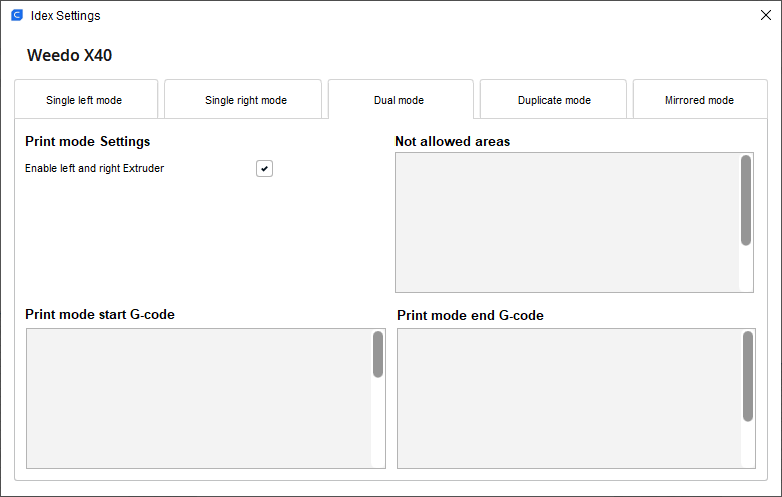Go to the Duplicate mode tab
This screenshot has height=497, width=782.
[553, 99]
